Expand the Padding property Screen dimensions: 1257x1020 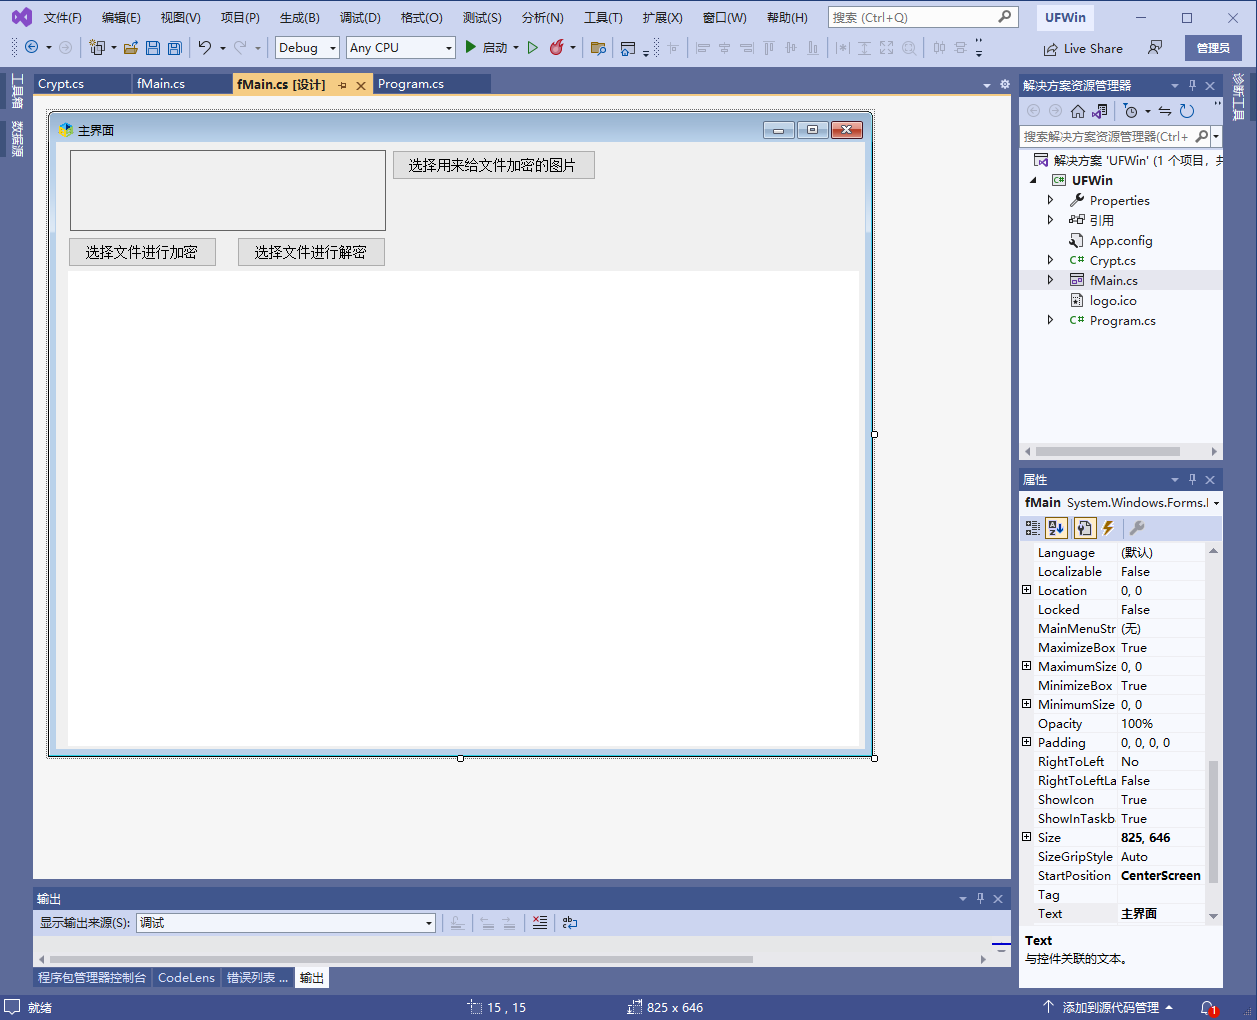pyautogui.click(x=1026, y=742)
